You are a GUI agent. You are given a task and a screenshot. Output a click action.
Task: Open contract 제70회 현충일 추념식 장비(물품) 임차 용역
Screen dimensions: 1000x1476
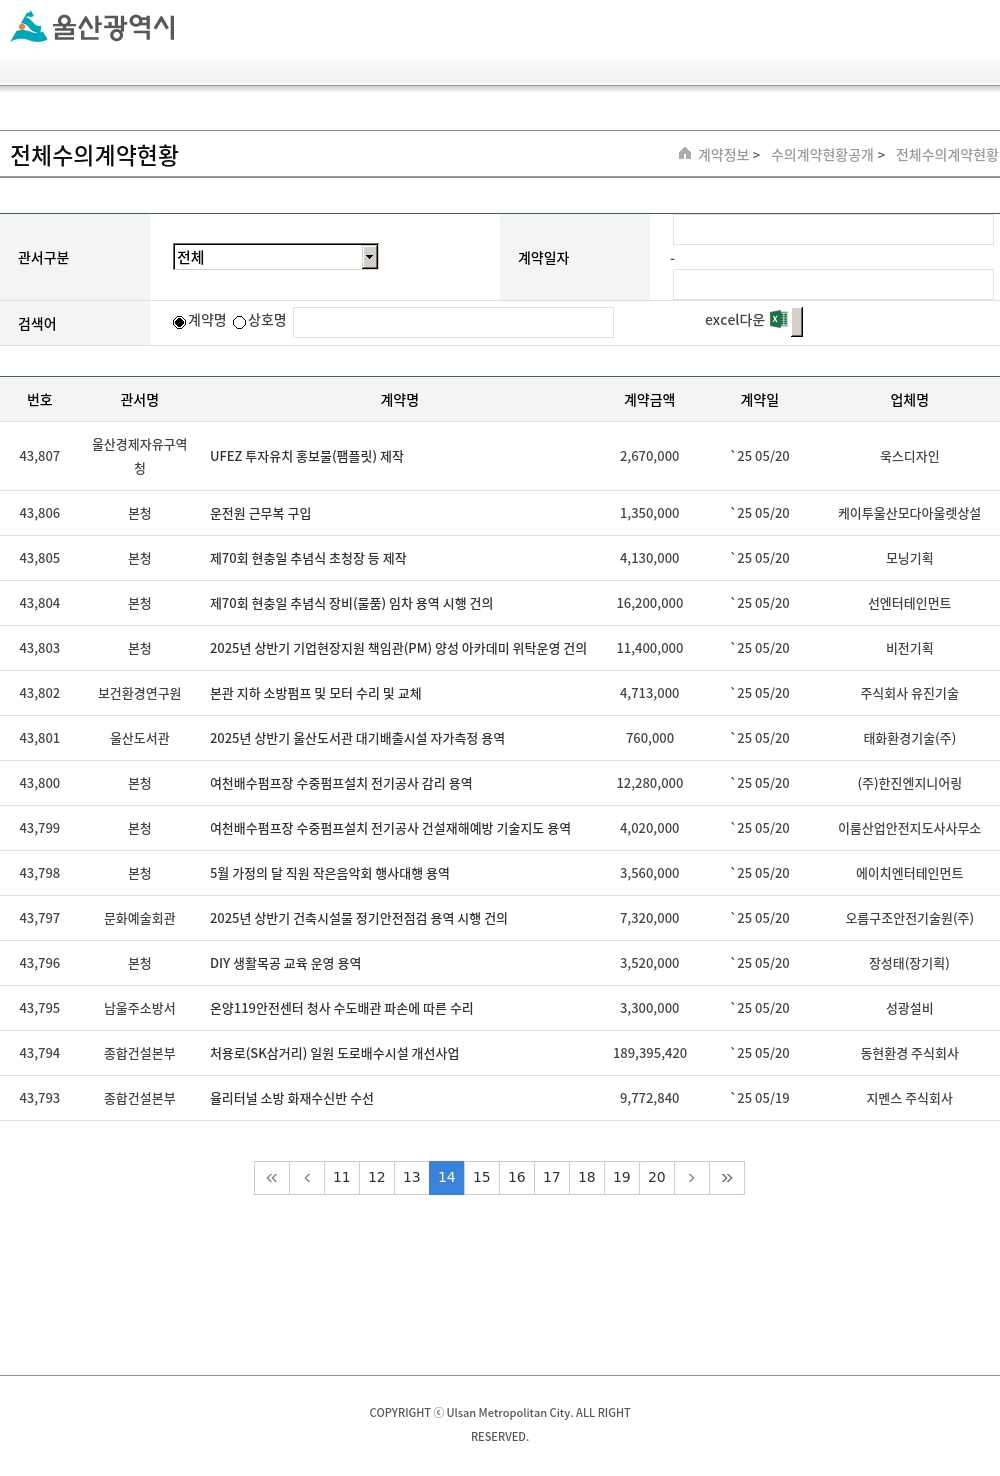click(x=351, y=604)
